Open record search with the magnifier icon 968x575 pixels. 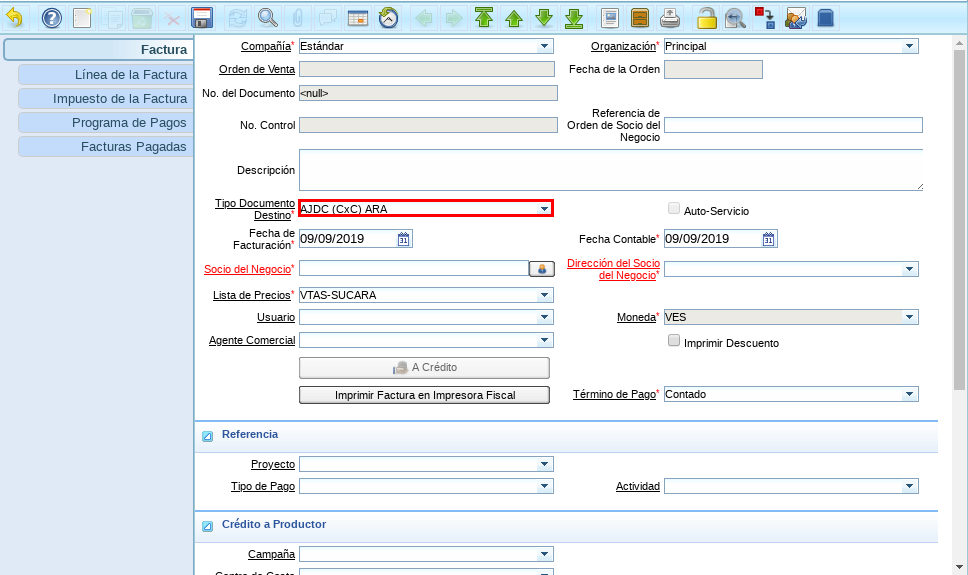coord(267,18)
